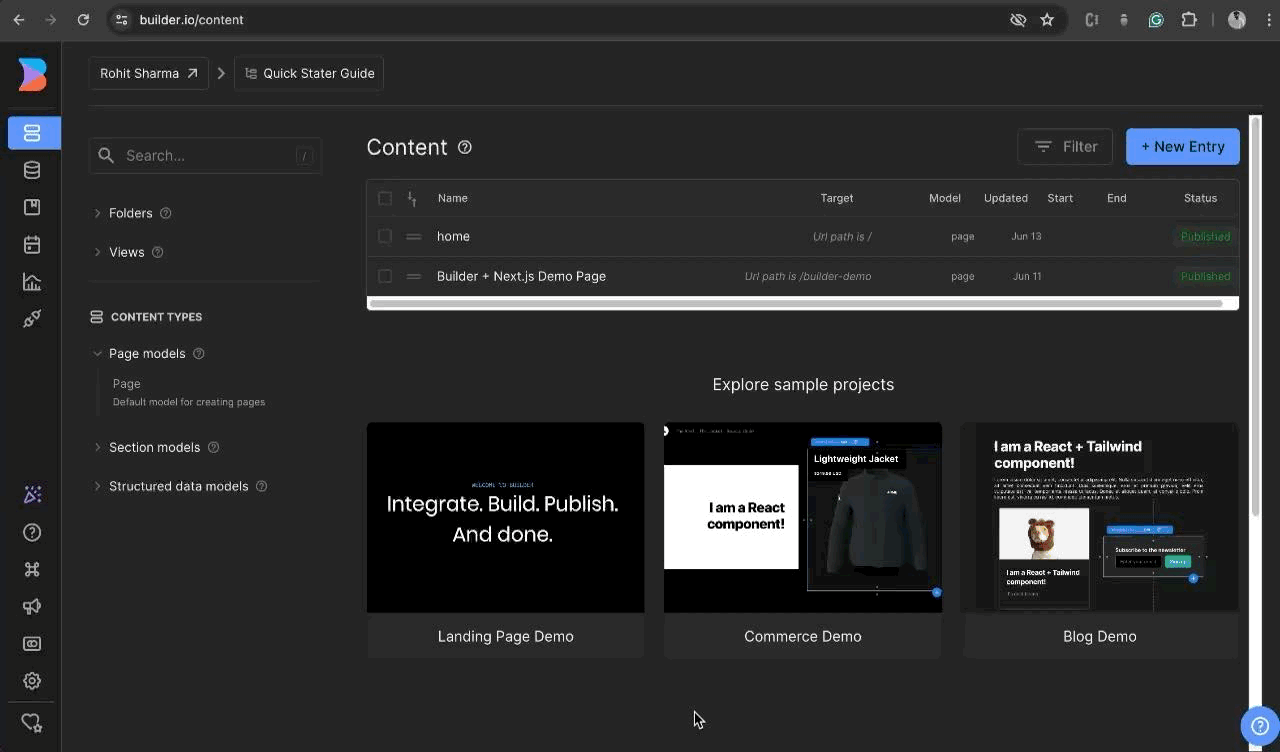Open the Insights chart icon
This screenshot has height=752, width=1280.
[32, 282]
